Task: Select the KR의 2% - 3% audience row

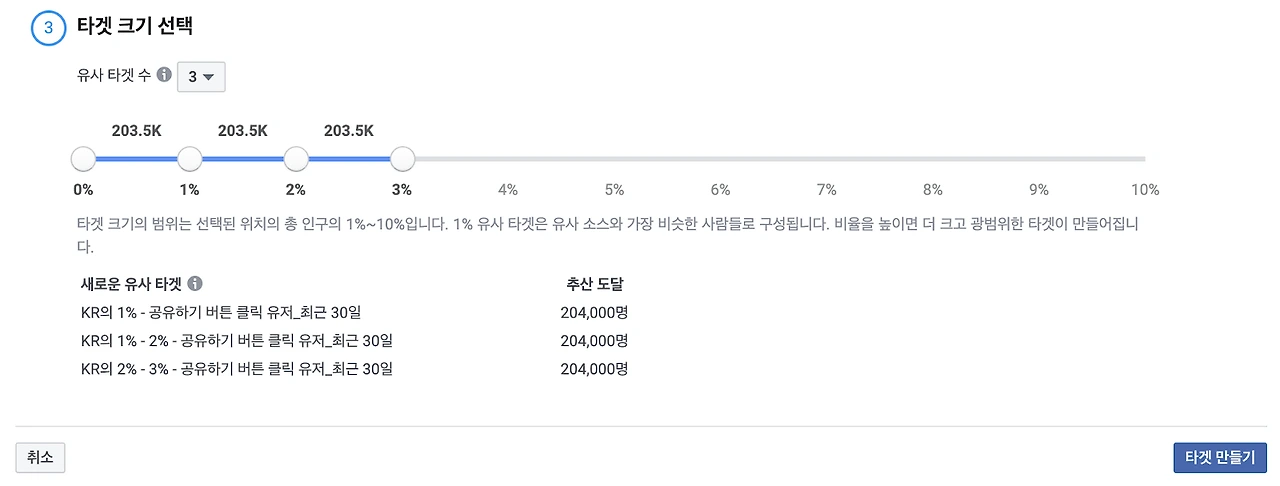Action: click(x=237, y=369)
